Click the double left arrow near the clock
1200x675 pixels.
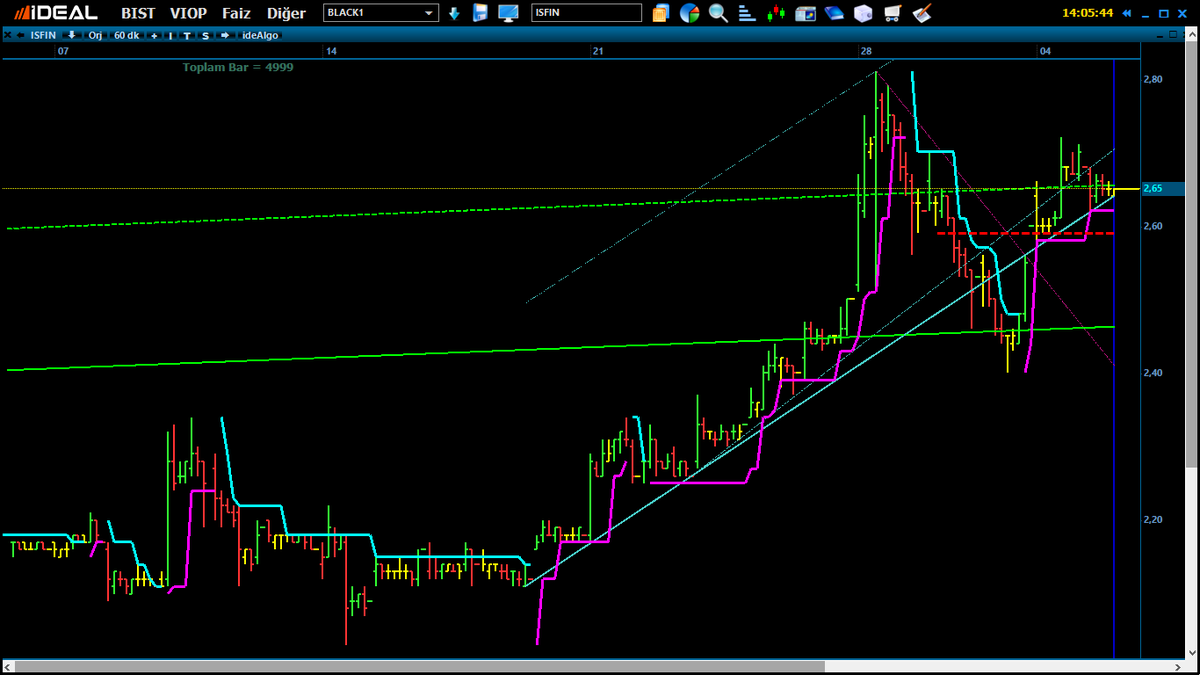point(1127,13)
